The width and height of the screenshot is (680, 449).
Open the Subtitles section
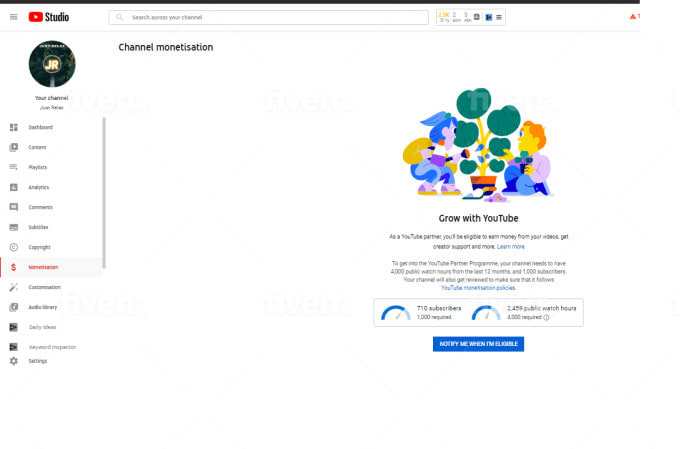[38, 227]
